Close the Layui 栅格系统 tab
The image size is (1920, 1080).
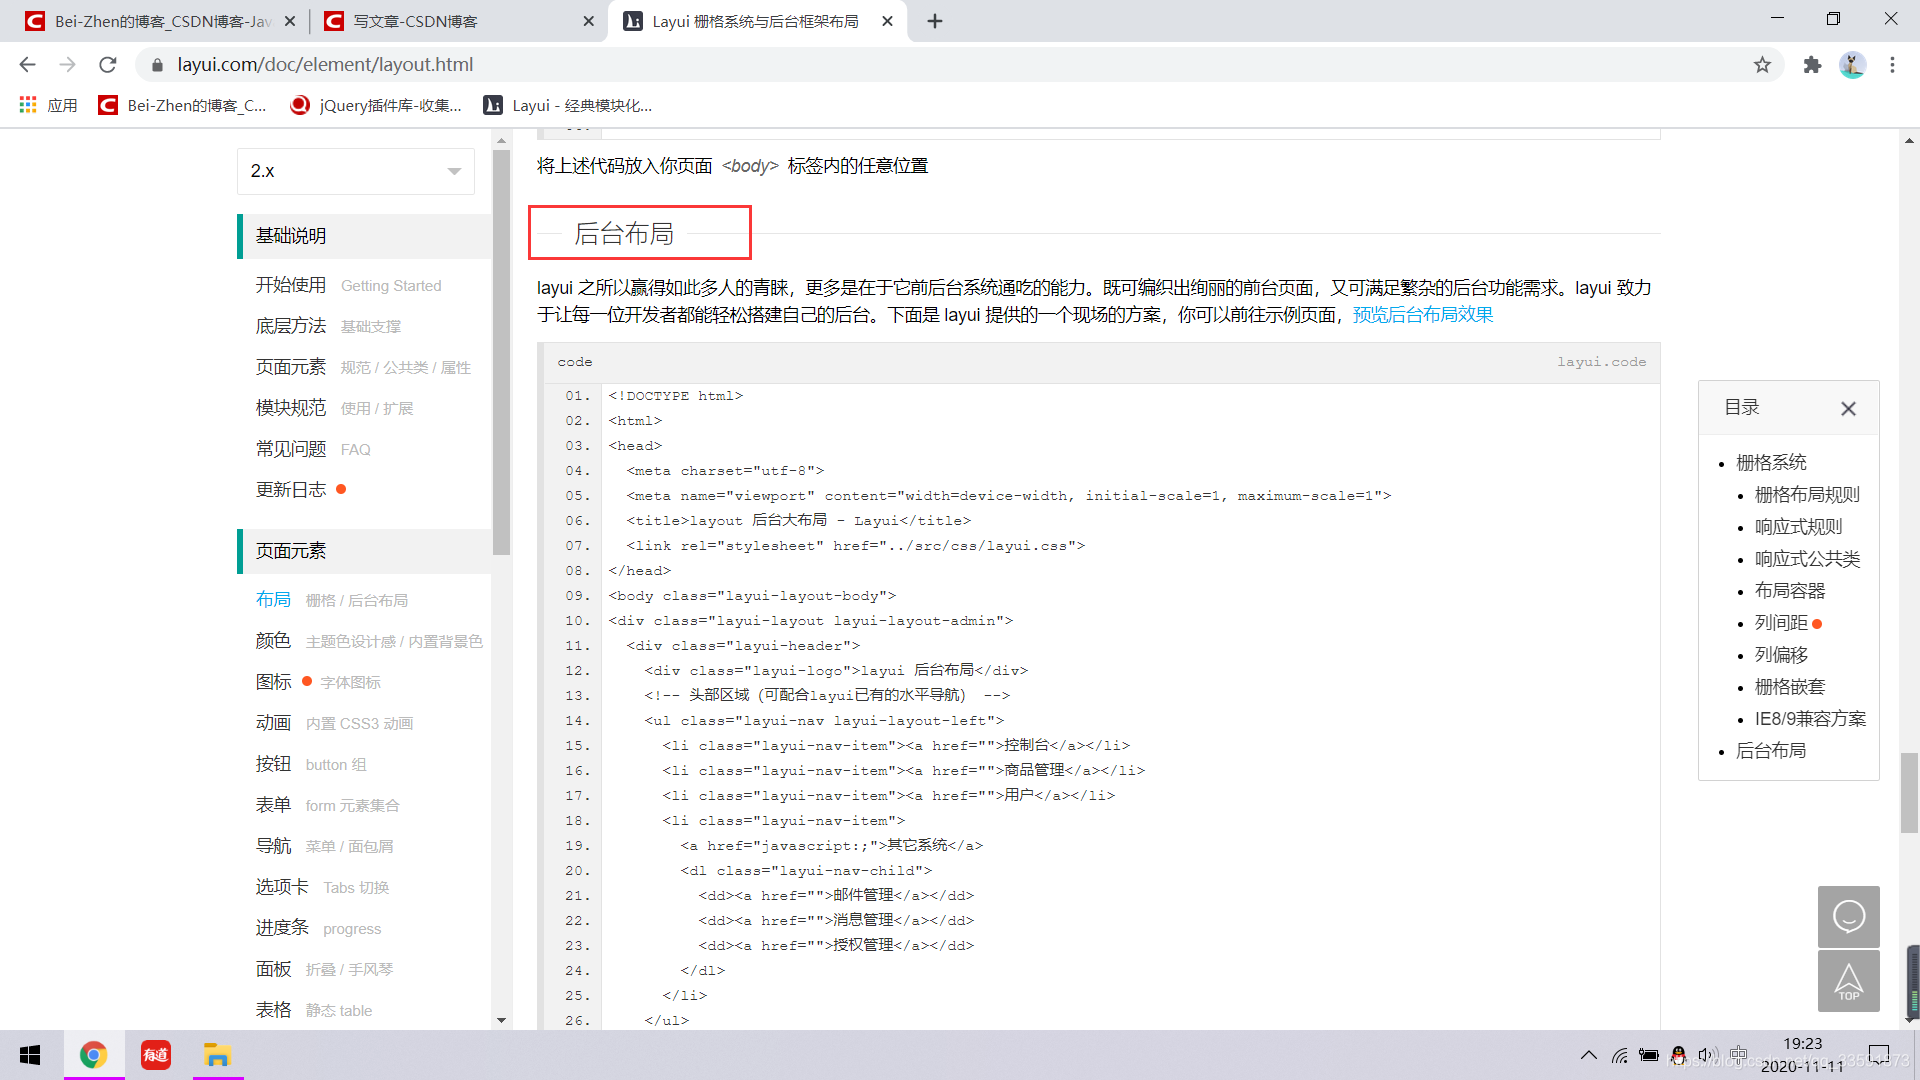(887, 21)
